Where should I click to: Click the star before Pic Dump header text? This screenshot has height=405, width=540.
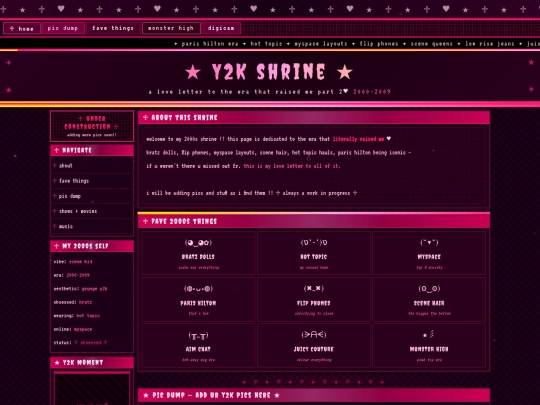point(146,395)
